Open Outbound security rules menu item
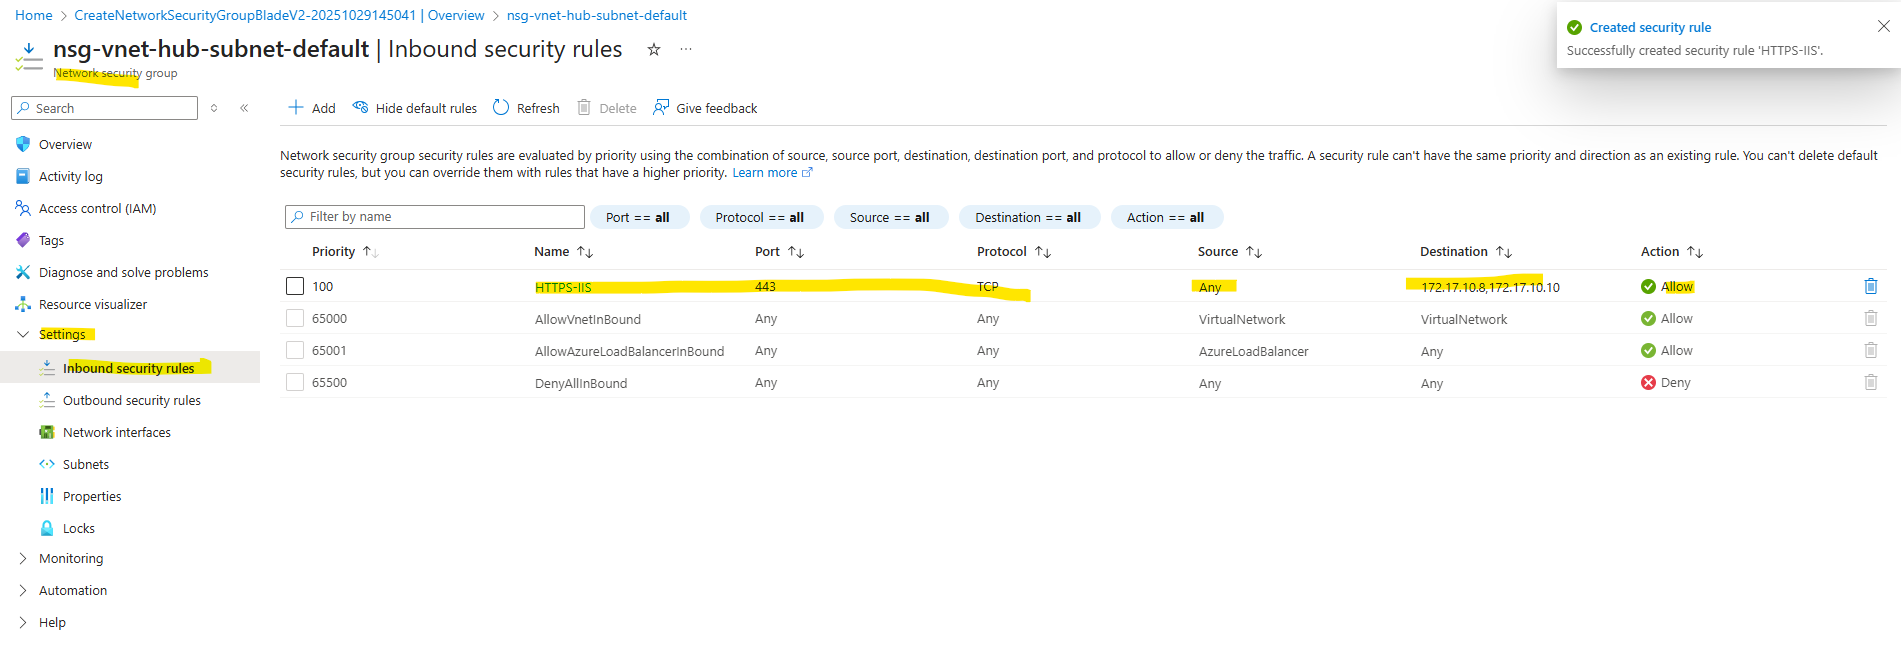 [x=131, y=400]
